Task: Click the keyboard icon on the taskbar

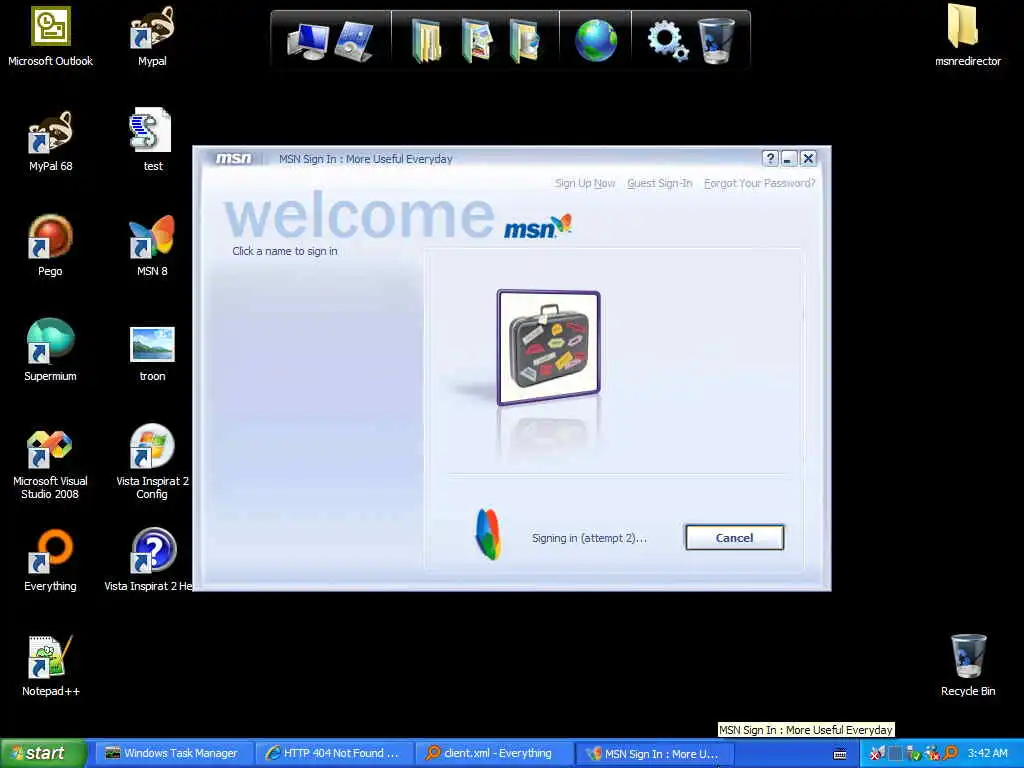Action: pos(840,755)
